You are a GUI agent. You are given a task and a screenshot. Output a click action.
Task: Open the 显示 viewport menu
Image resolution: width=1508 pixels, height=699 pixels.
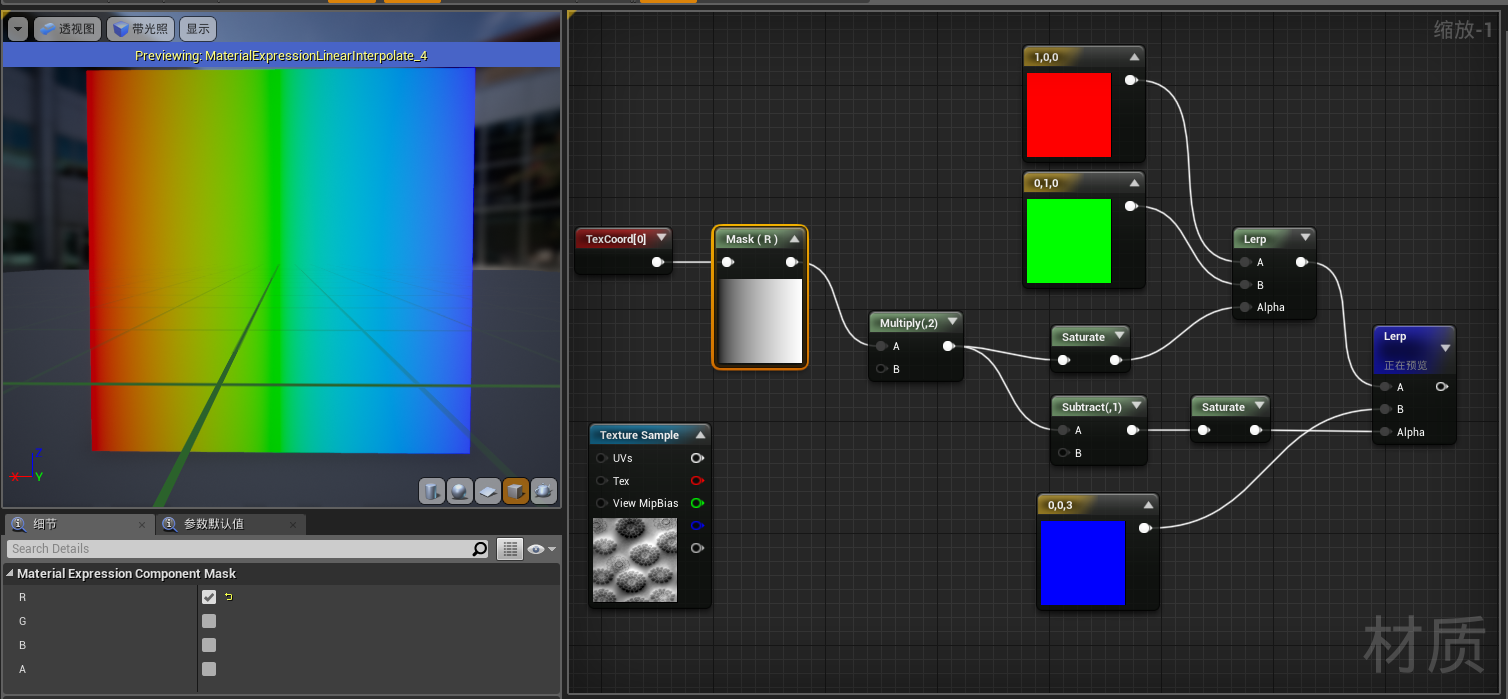pos(197,28)
